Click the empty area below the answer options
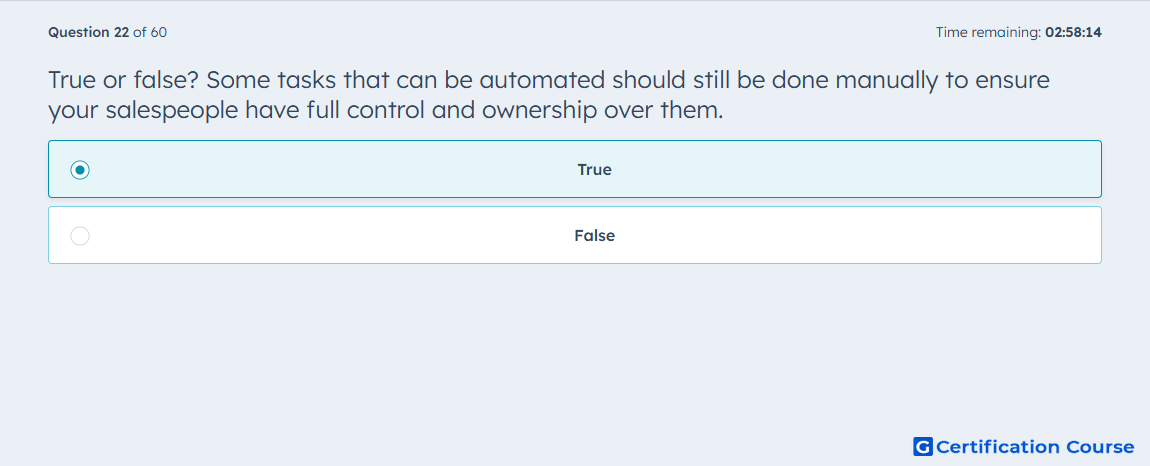 (575, 345)
